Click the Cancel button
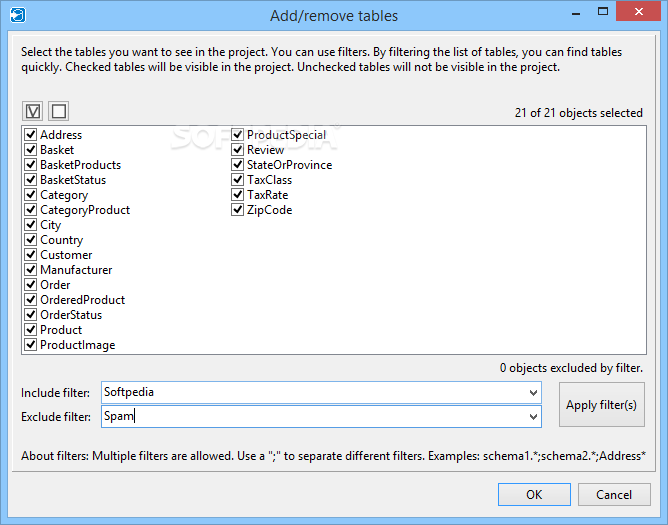 (x=614, y=494)
